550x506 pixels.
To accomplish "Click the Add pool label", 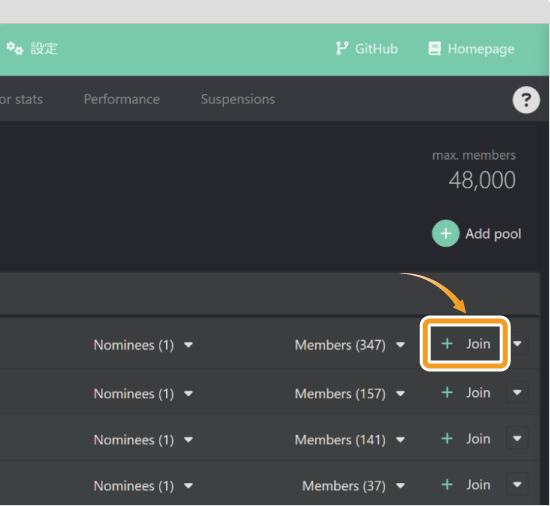I will [493, 234].
